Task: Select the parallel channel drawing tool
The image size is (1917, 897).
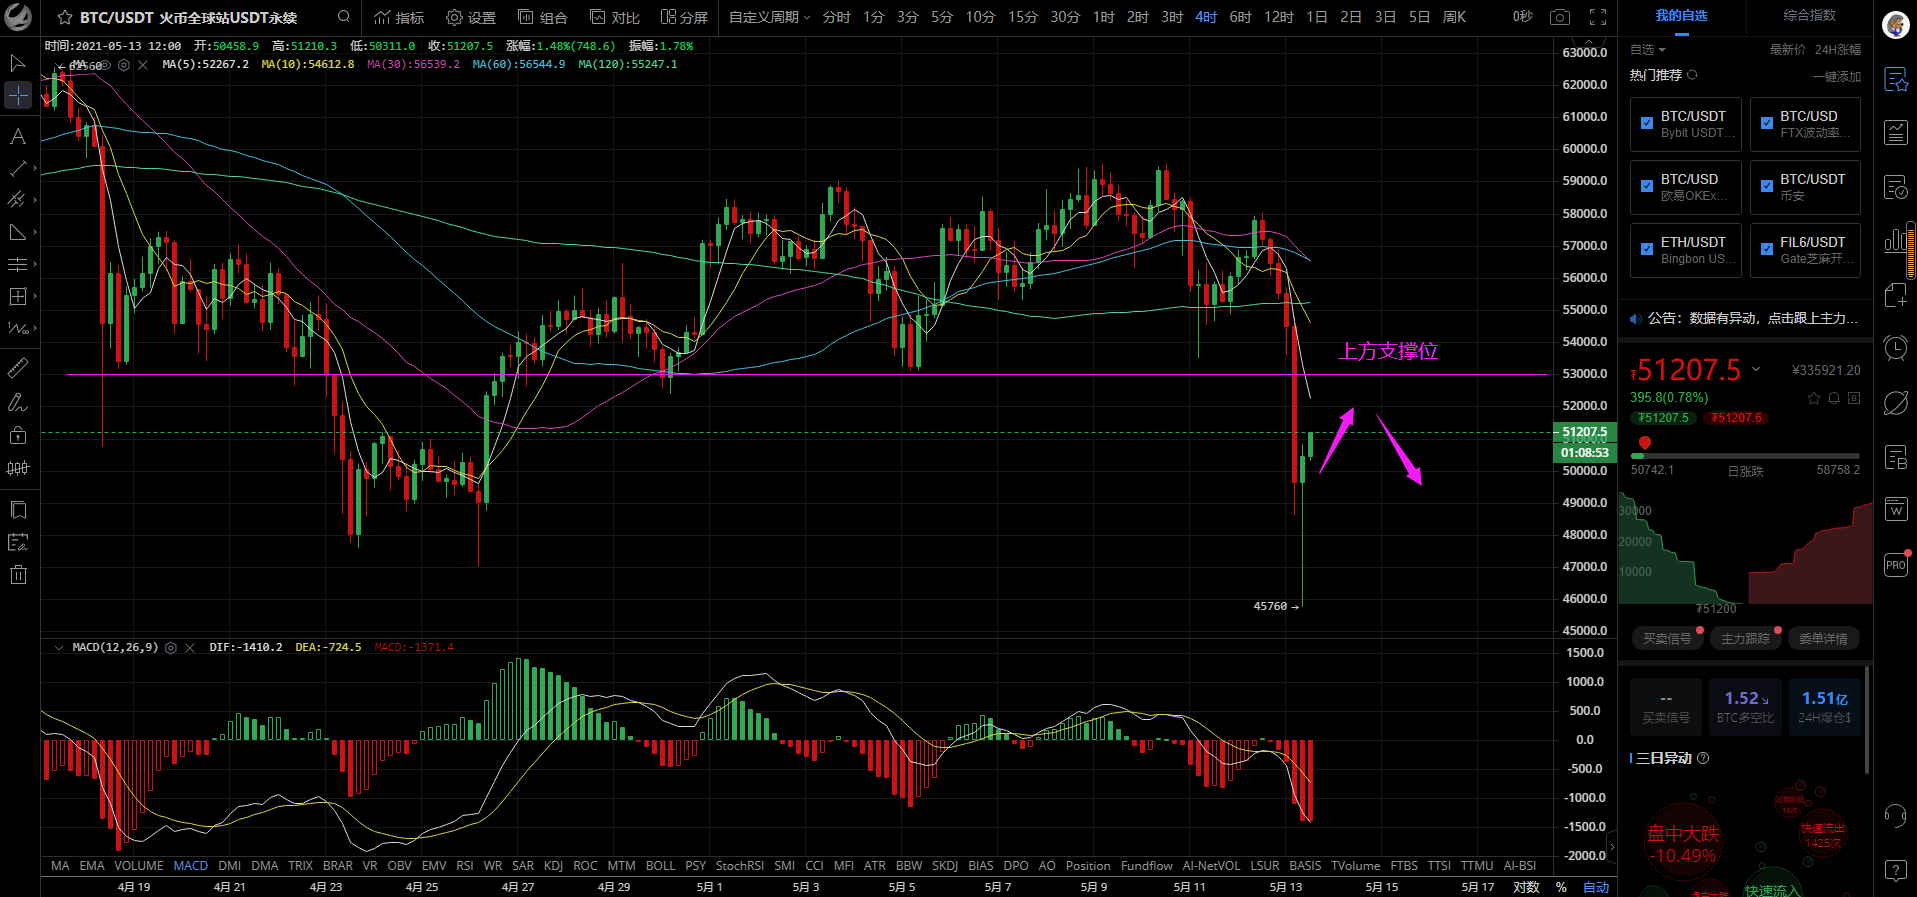Action: click(18, 200)
